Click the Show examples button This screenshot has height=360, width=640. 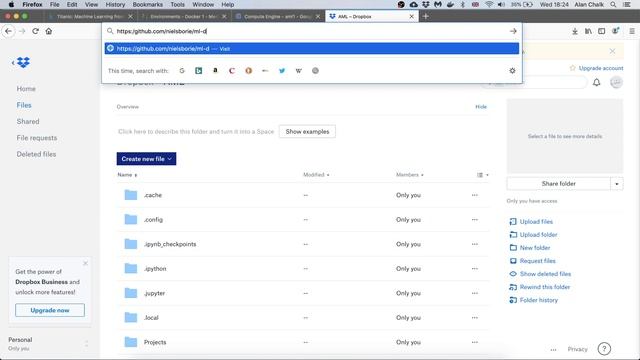(x=307, y=131)
